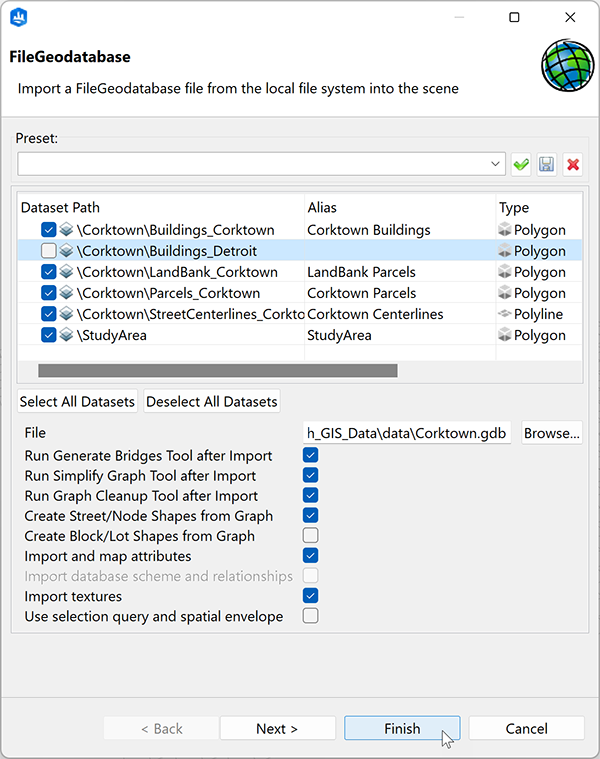Disable Run Graph Cleanup Tool after Import
This screenshot has width=600, height=759.
(311, 495)
